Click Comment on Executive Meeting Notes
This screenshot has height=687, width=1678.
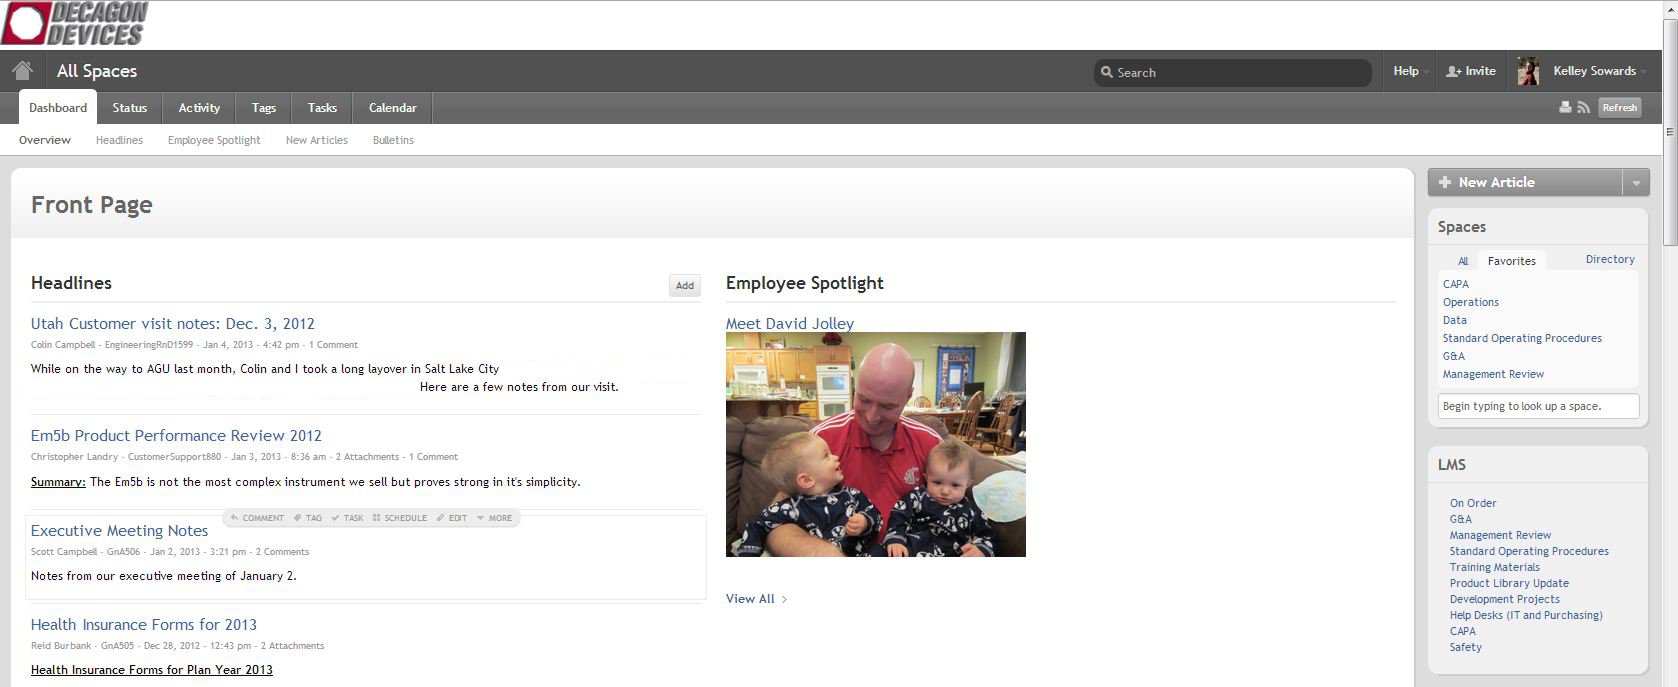[x=257, y=518]
